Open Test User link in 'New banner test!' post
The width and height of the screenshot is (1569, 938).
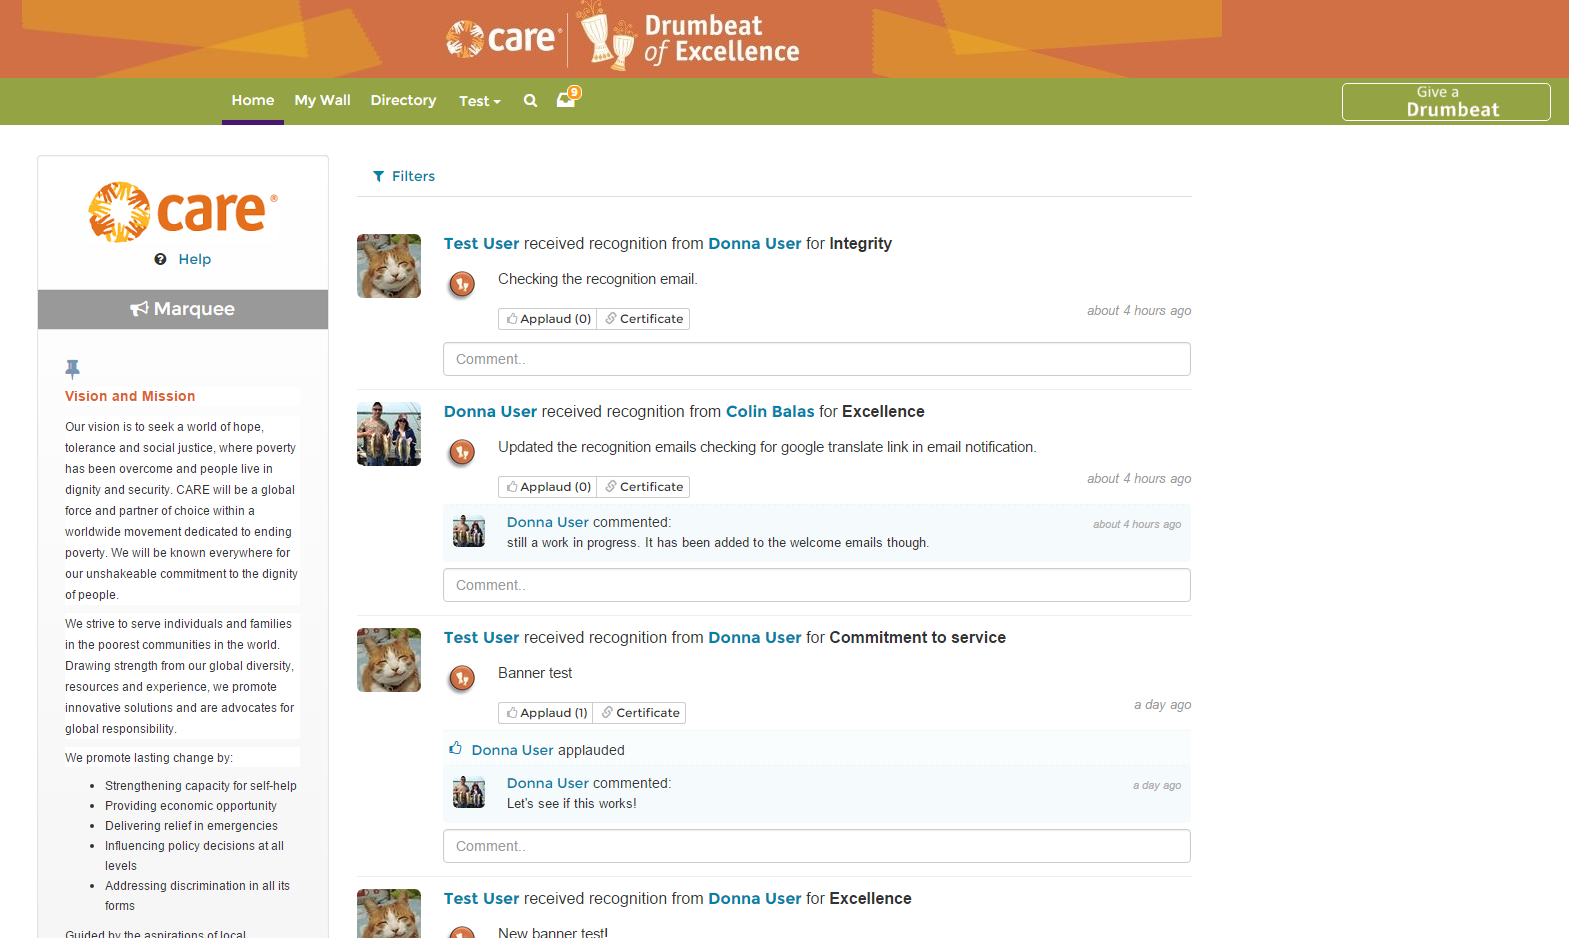481,899
